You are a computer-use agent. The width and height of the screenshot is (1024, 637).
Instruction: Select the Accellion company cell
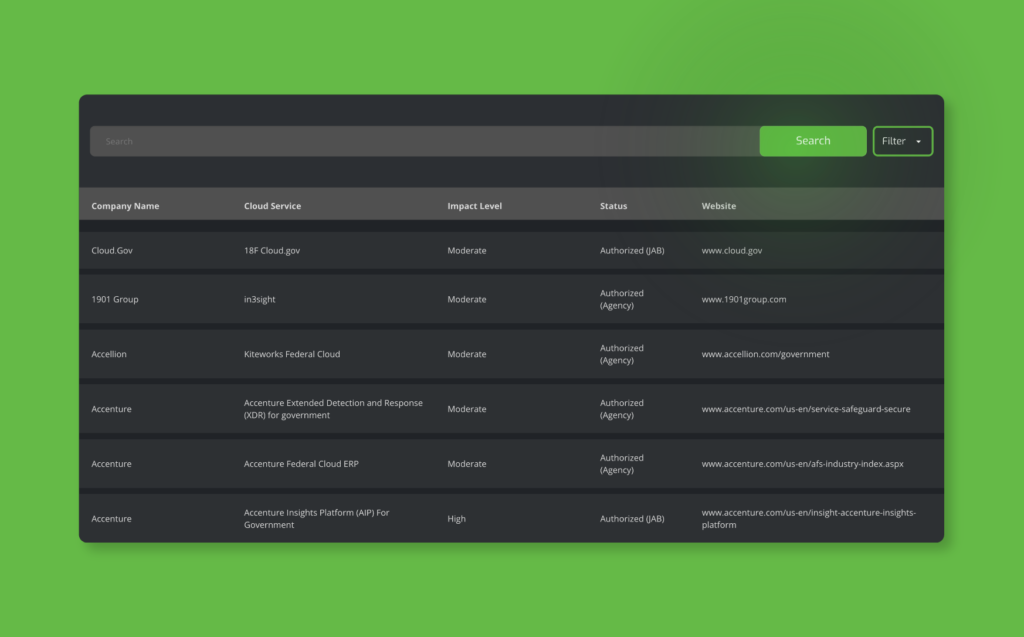[109, 354]
